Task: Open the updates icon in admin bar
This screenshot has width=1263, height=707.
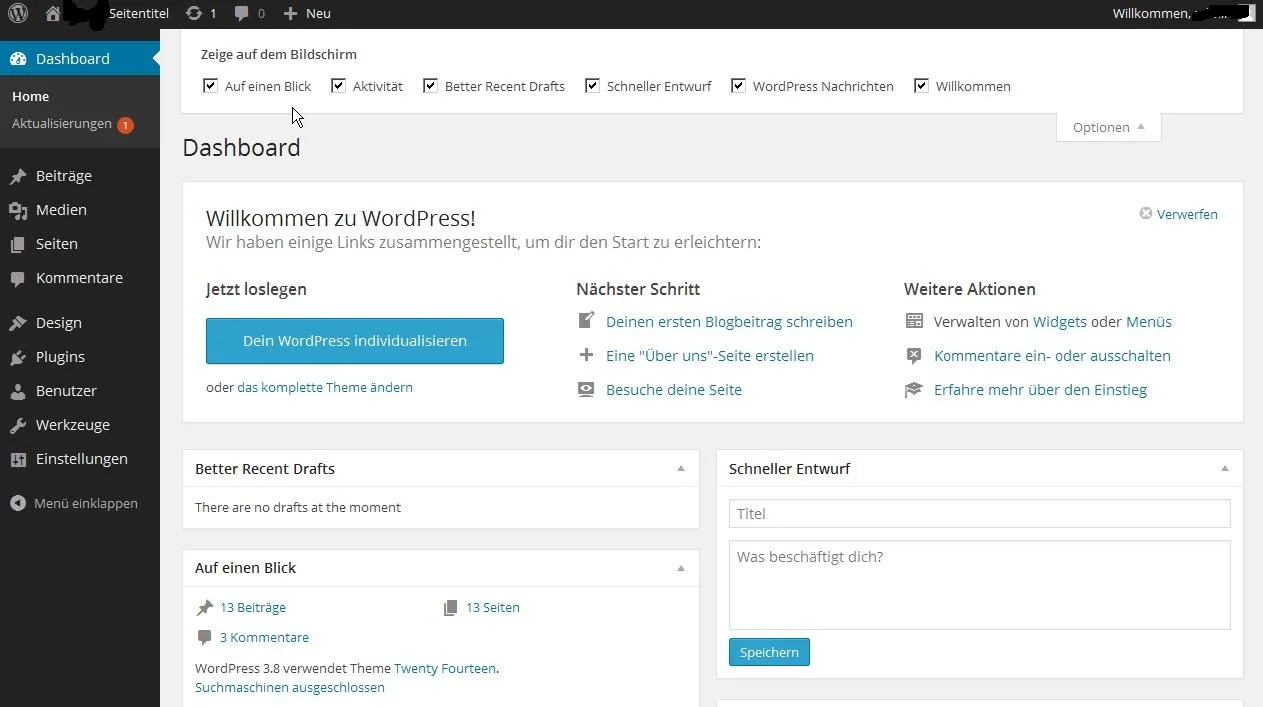Action: 193,13
